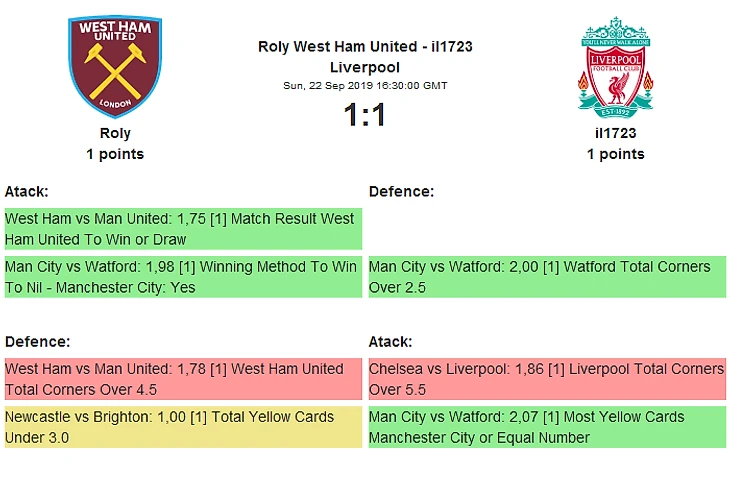This screenshot has height=480, width=730.
Task: Click the 1:1 match score
Action: (365, 116)
